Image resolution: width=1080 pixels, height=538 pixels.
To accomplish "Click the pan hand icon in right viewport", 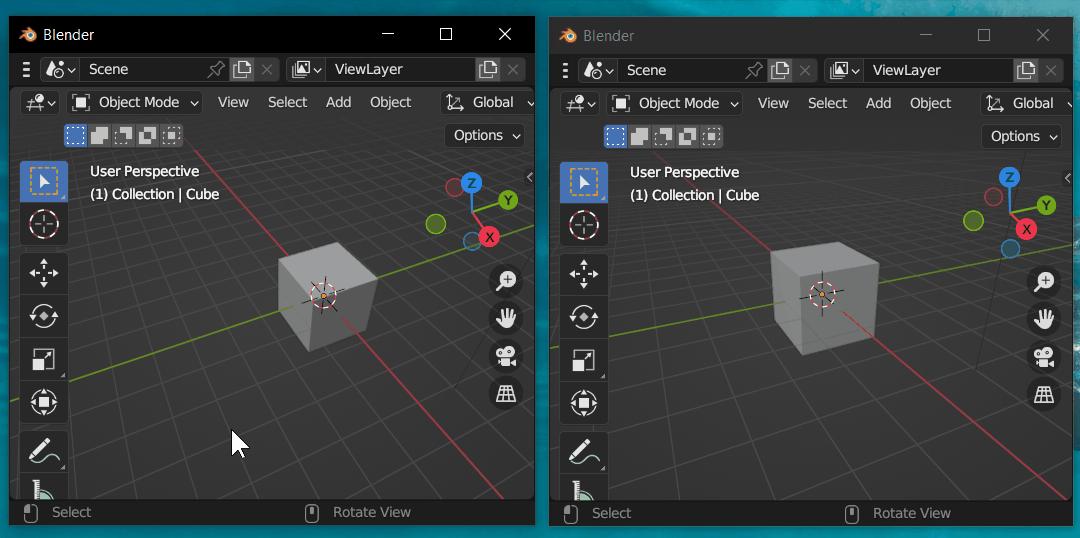I will (1044, 319).
